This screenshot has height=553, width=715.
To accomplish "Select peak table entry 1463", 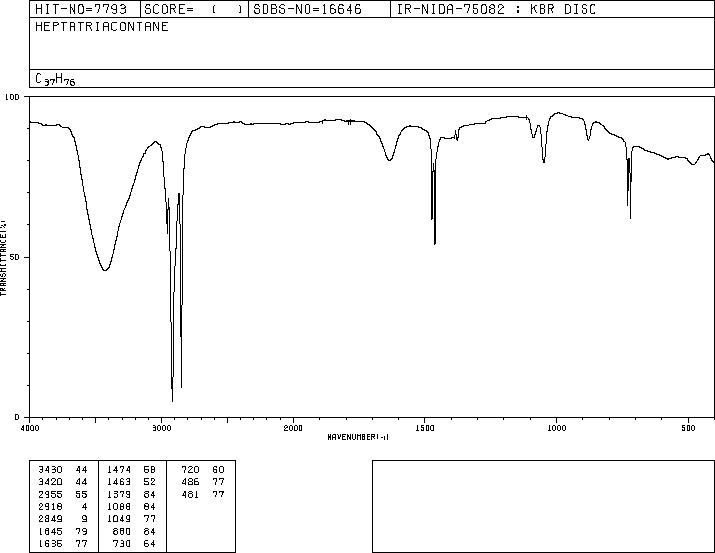I will pyautogui.click(x=119, y=482).
